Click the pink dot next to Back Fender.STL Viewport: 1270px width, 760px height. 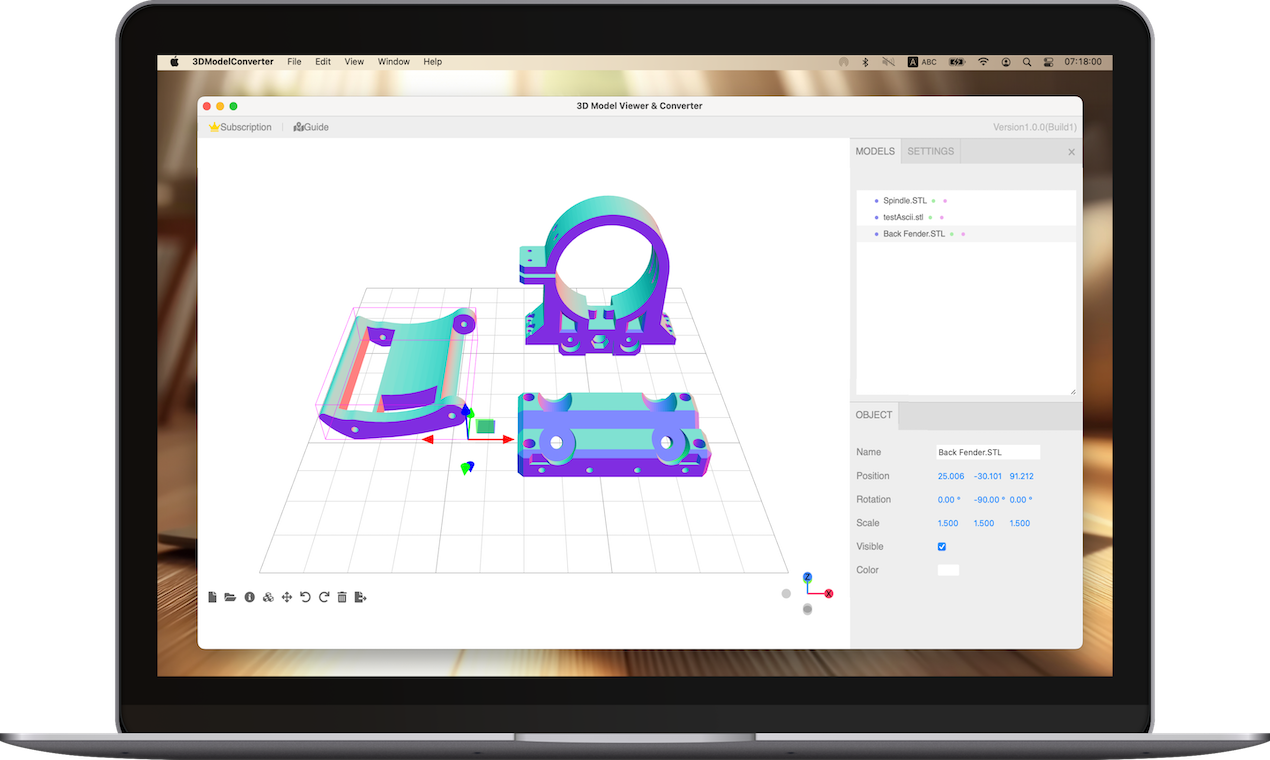(964, 234)
